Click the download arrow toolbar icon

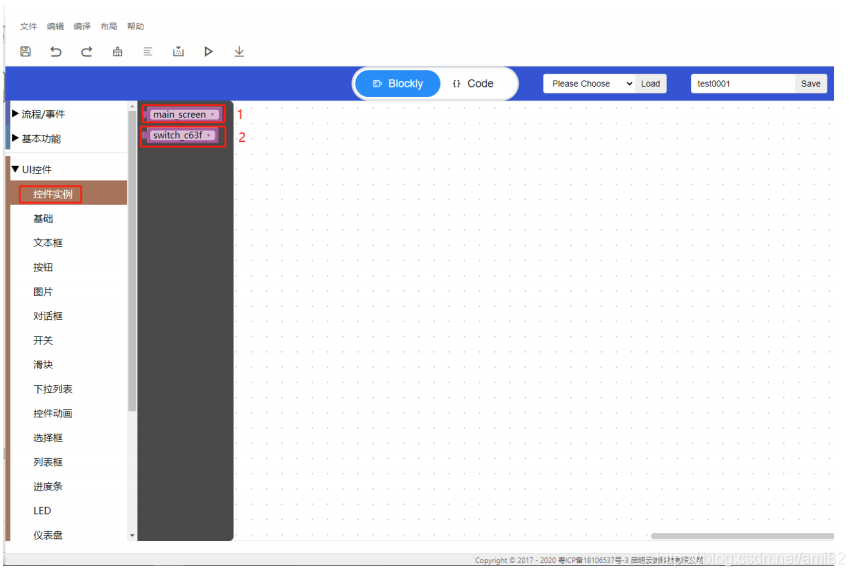pos(239,51)
